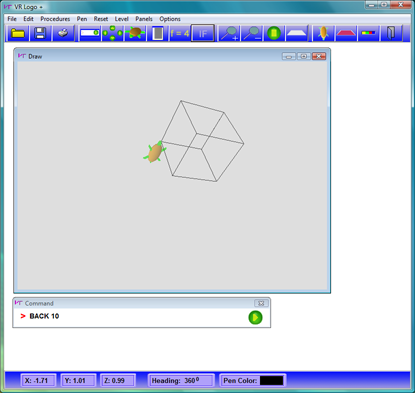
Task: Run the command with the green play button
Action: click(x=255, y=317)
